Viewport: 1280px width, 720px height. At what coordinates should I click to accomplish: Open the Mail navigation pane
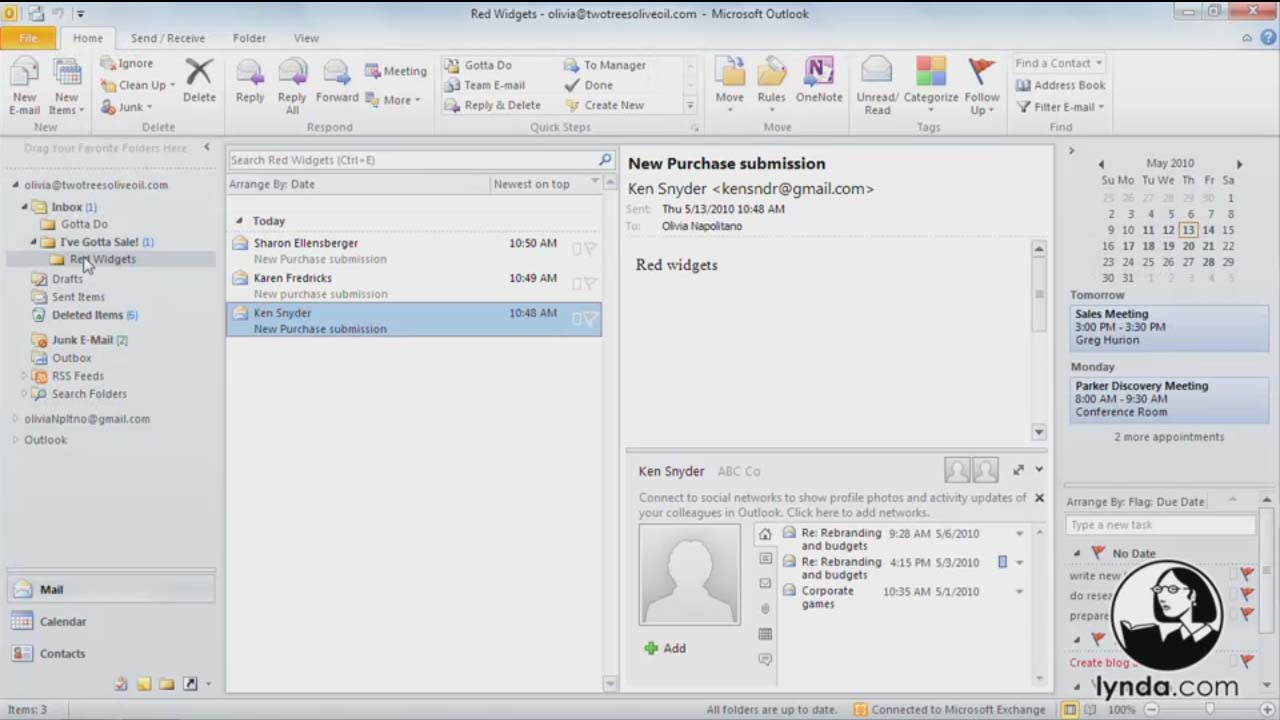tap(110, 590)
